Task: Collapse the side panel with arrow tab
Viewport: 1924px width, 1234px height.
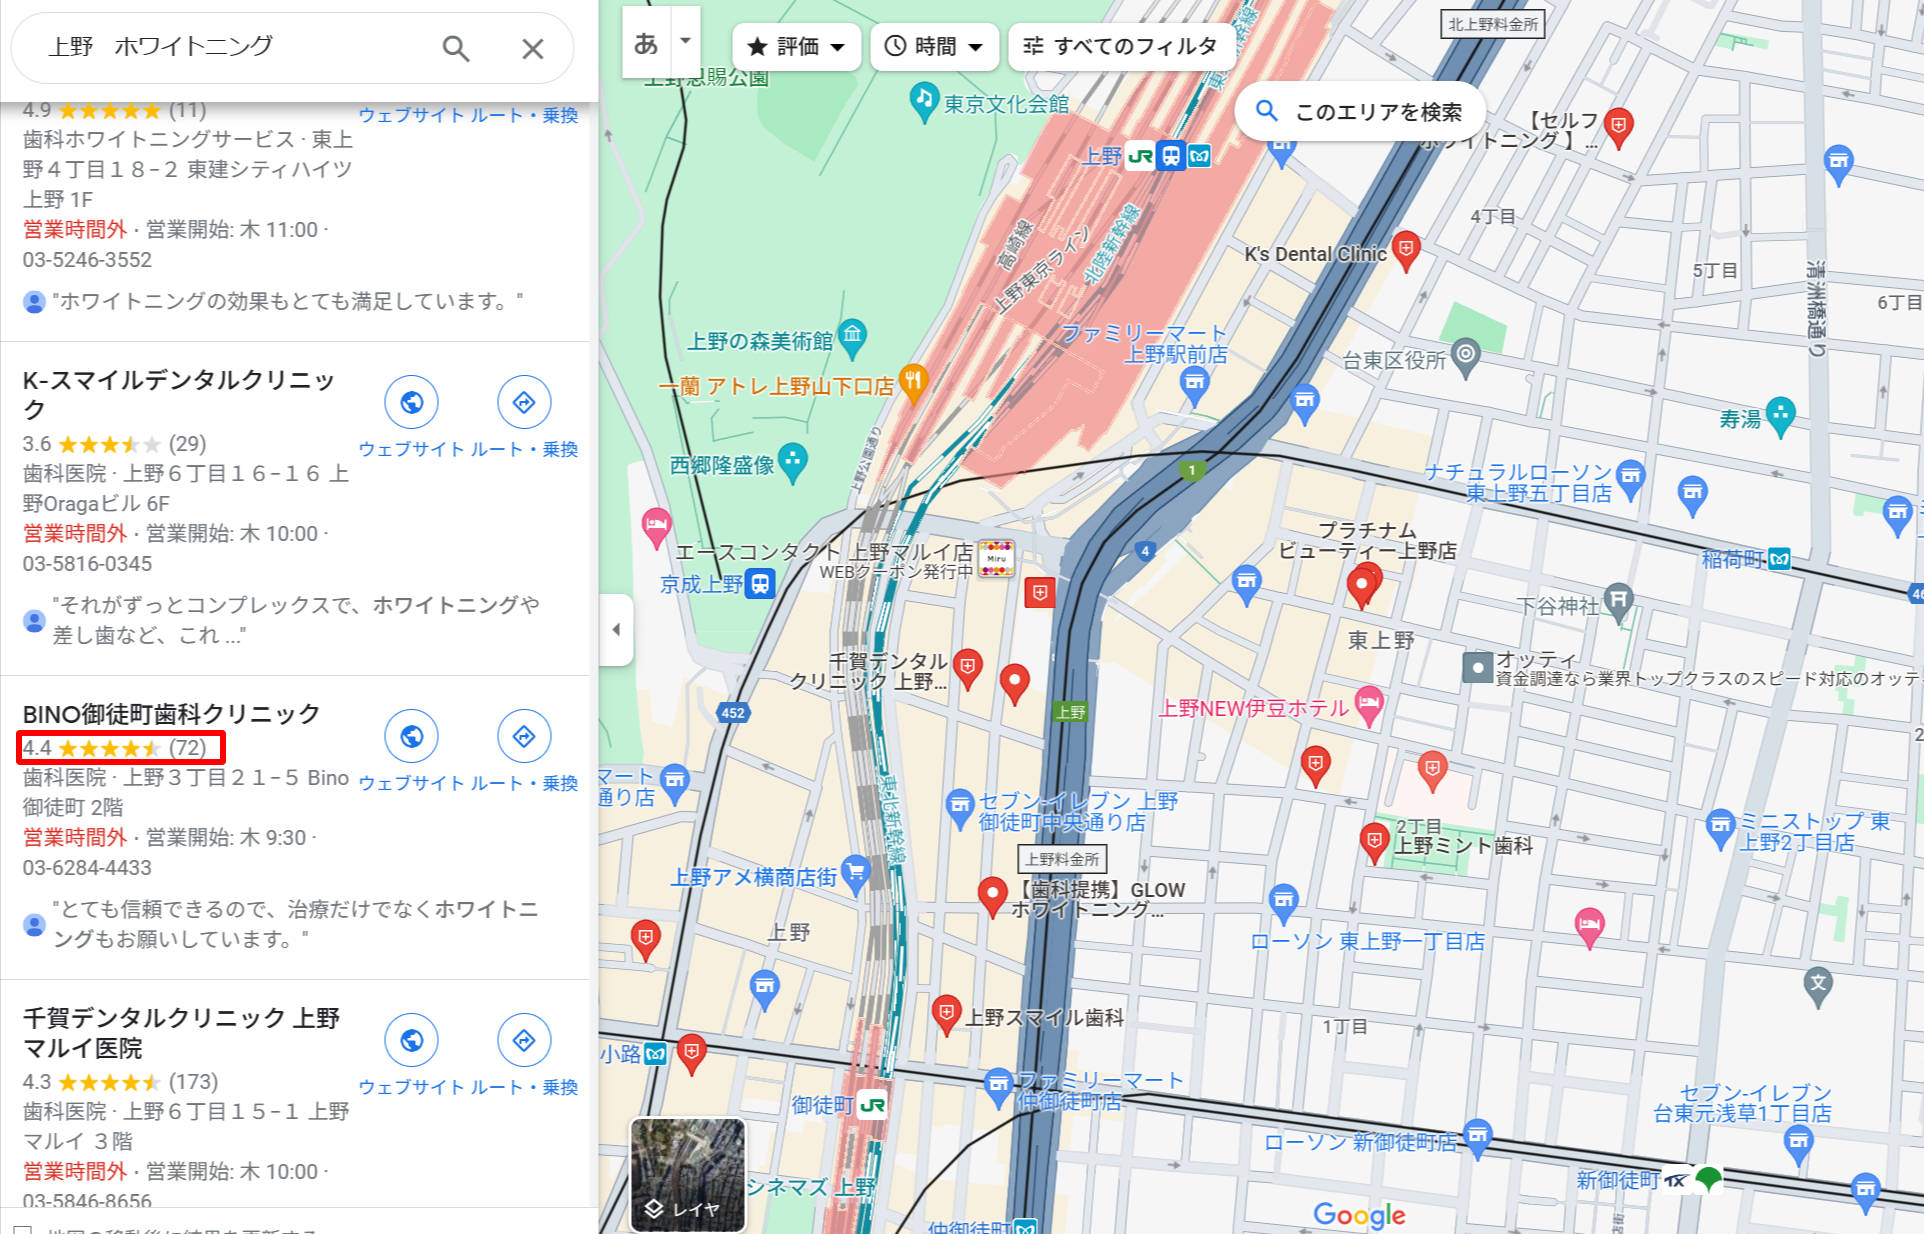Action: [616, 629]
